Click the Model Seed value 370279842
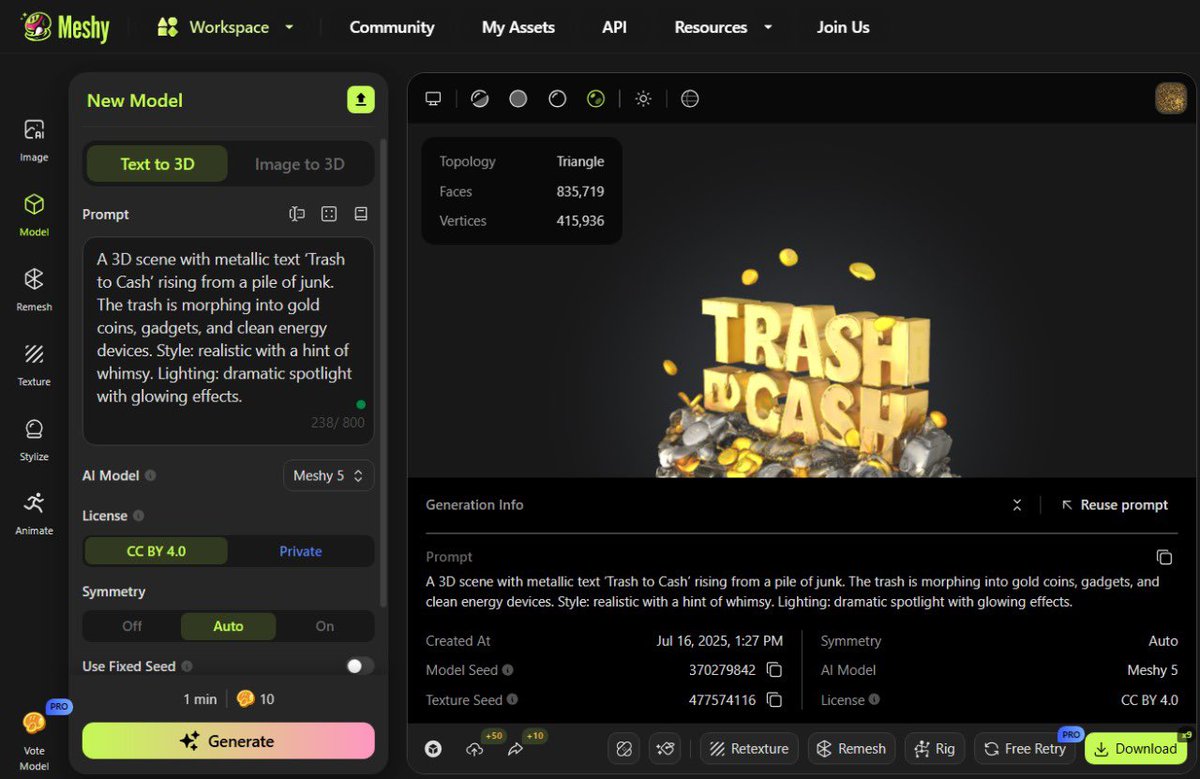Screen dimensions: 1200x779 (x=723, y=670)
